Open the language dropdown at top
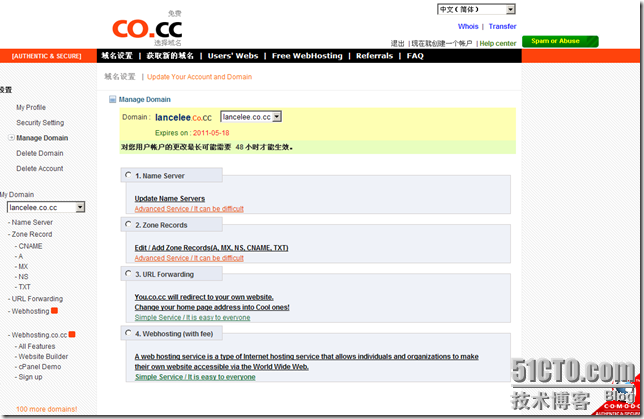This screenshot has width=644, height=419. (476, 9)
